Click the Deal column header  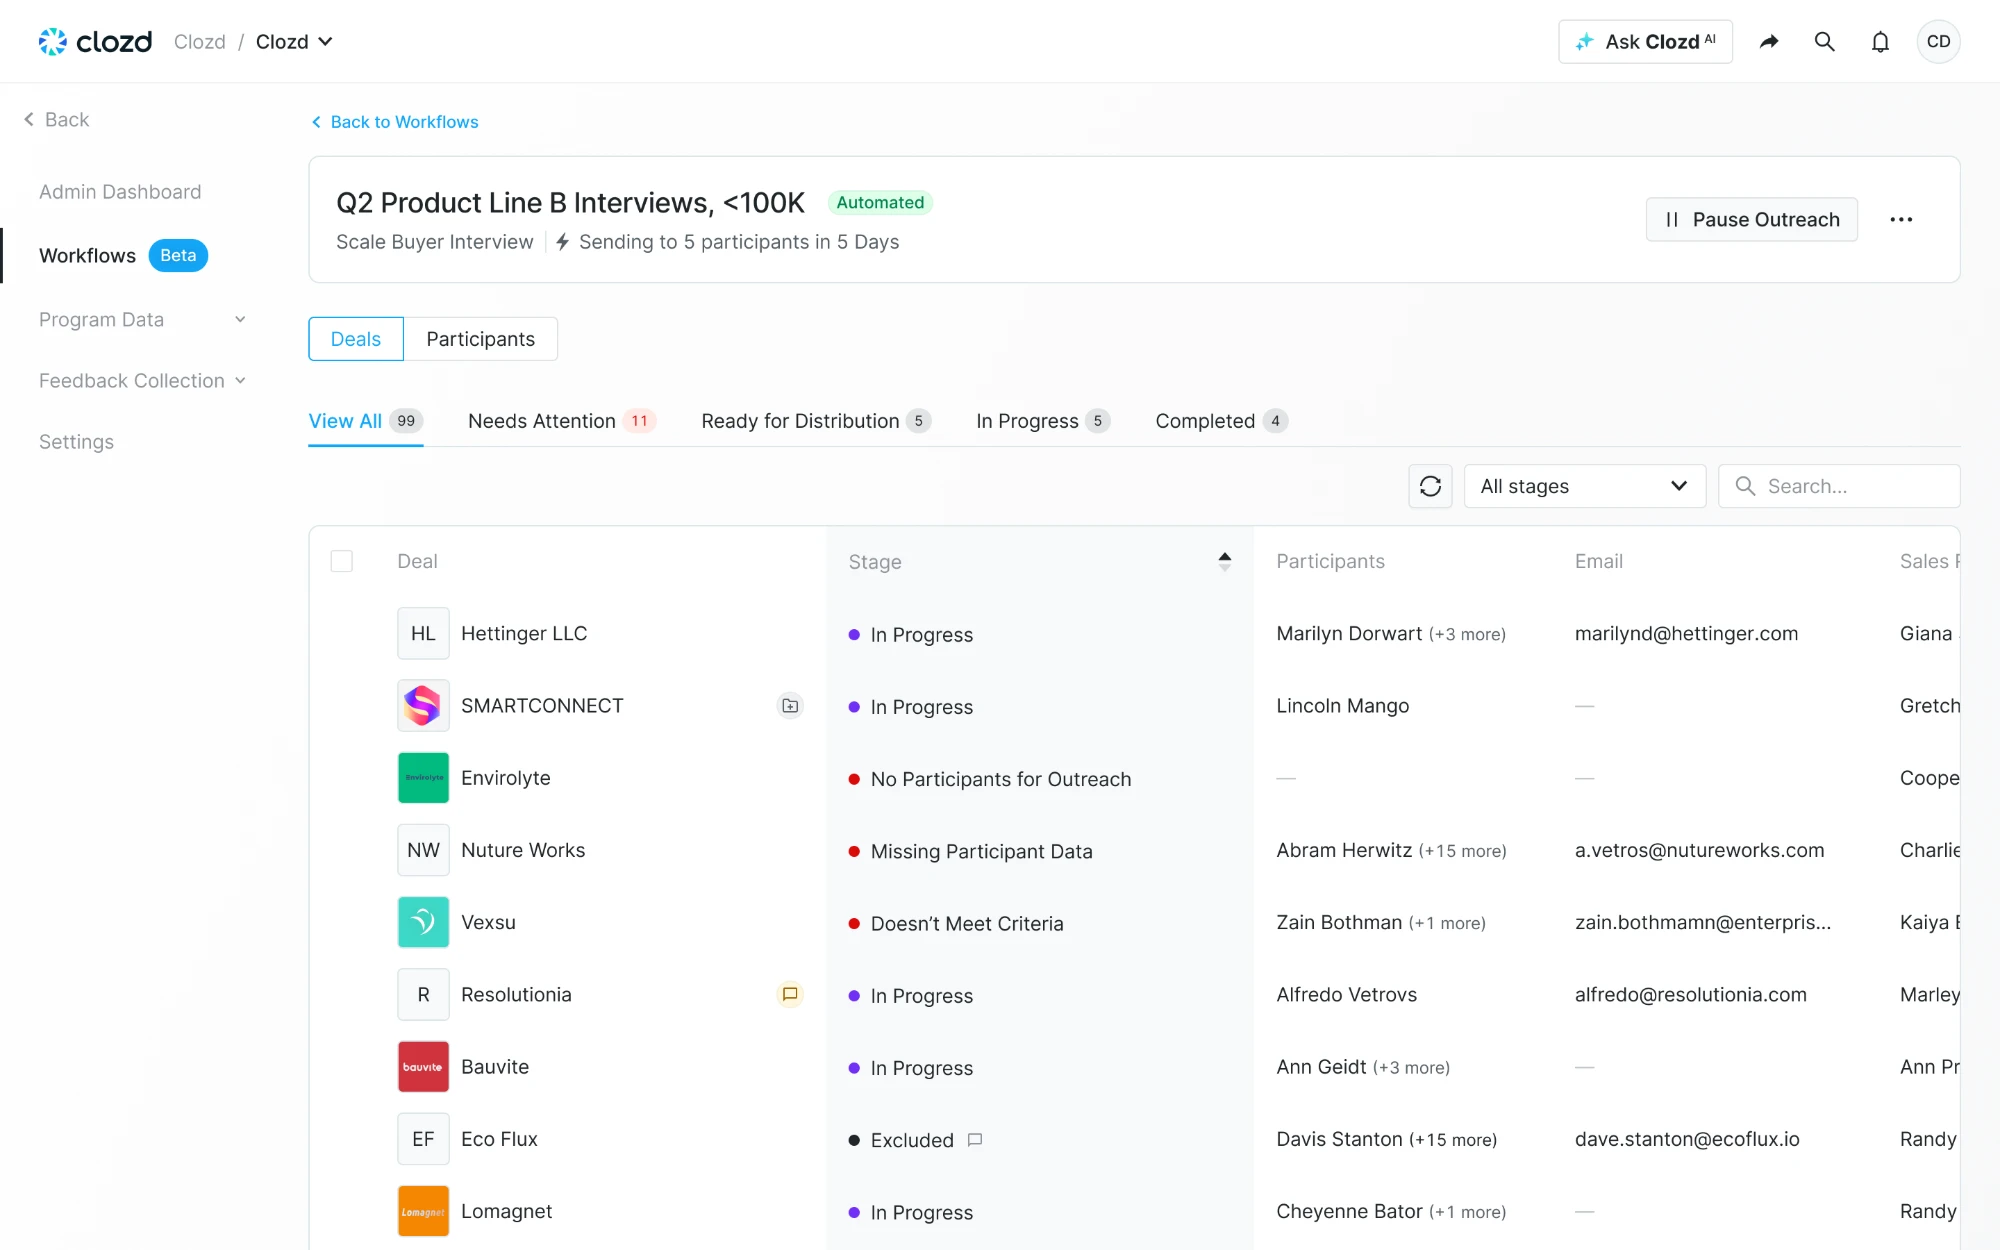coord(417,561)
